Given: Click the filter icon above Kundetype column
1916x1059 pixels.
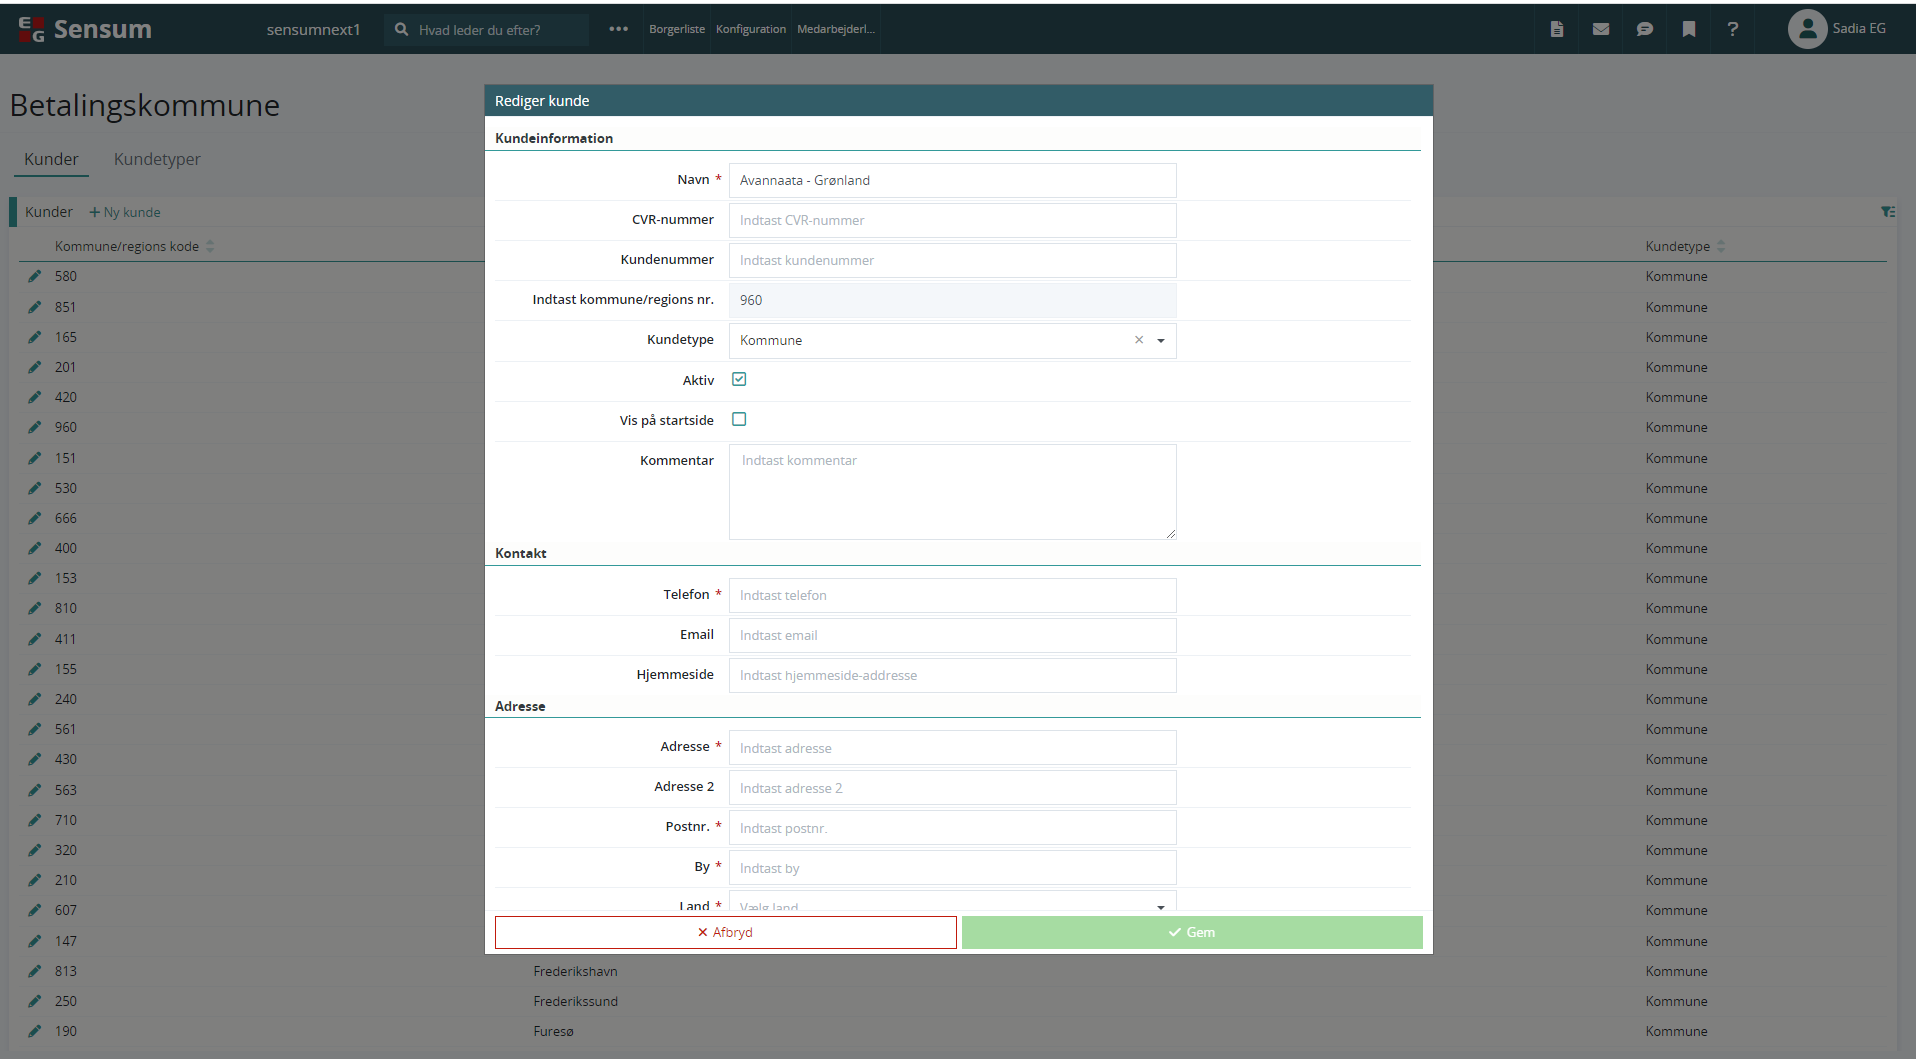Looking at the screenshot, I should point(1887,212).
